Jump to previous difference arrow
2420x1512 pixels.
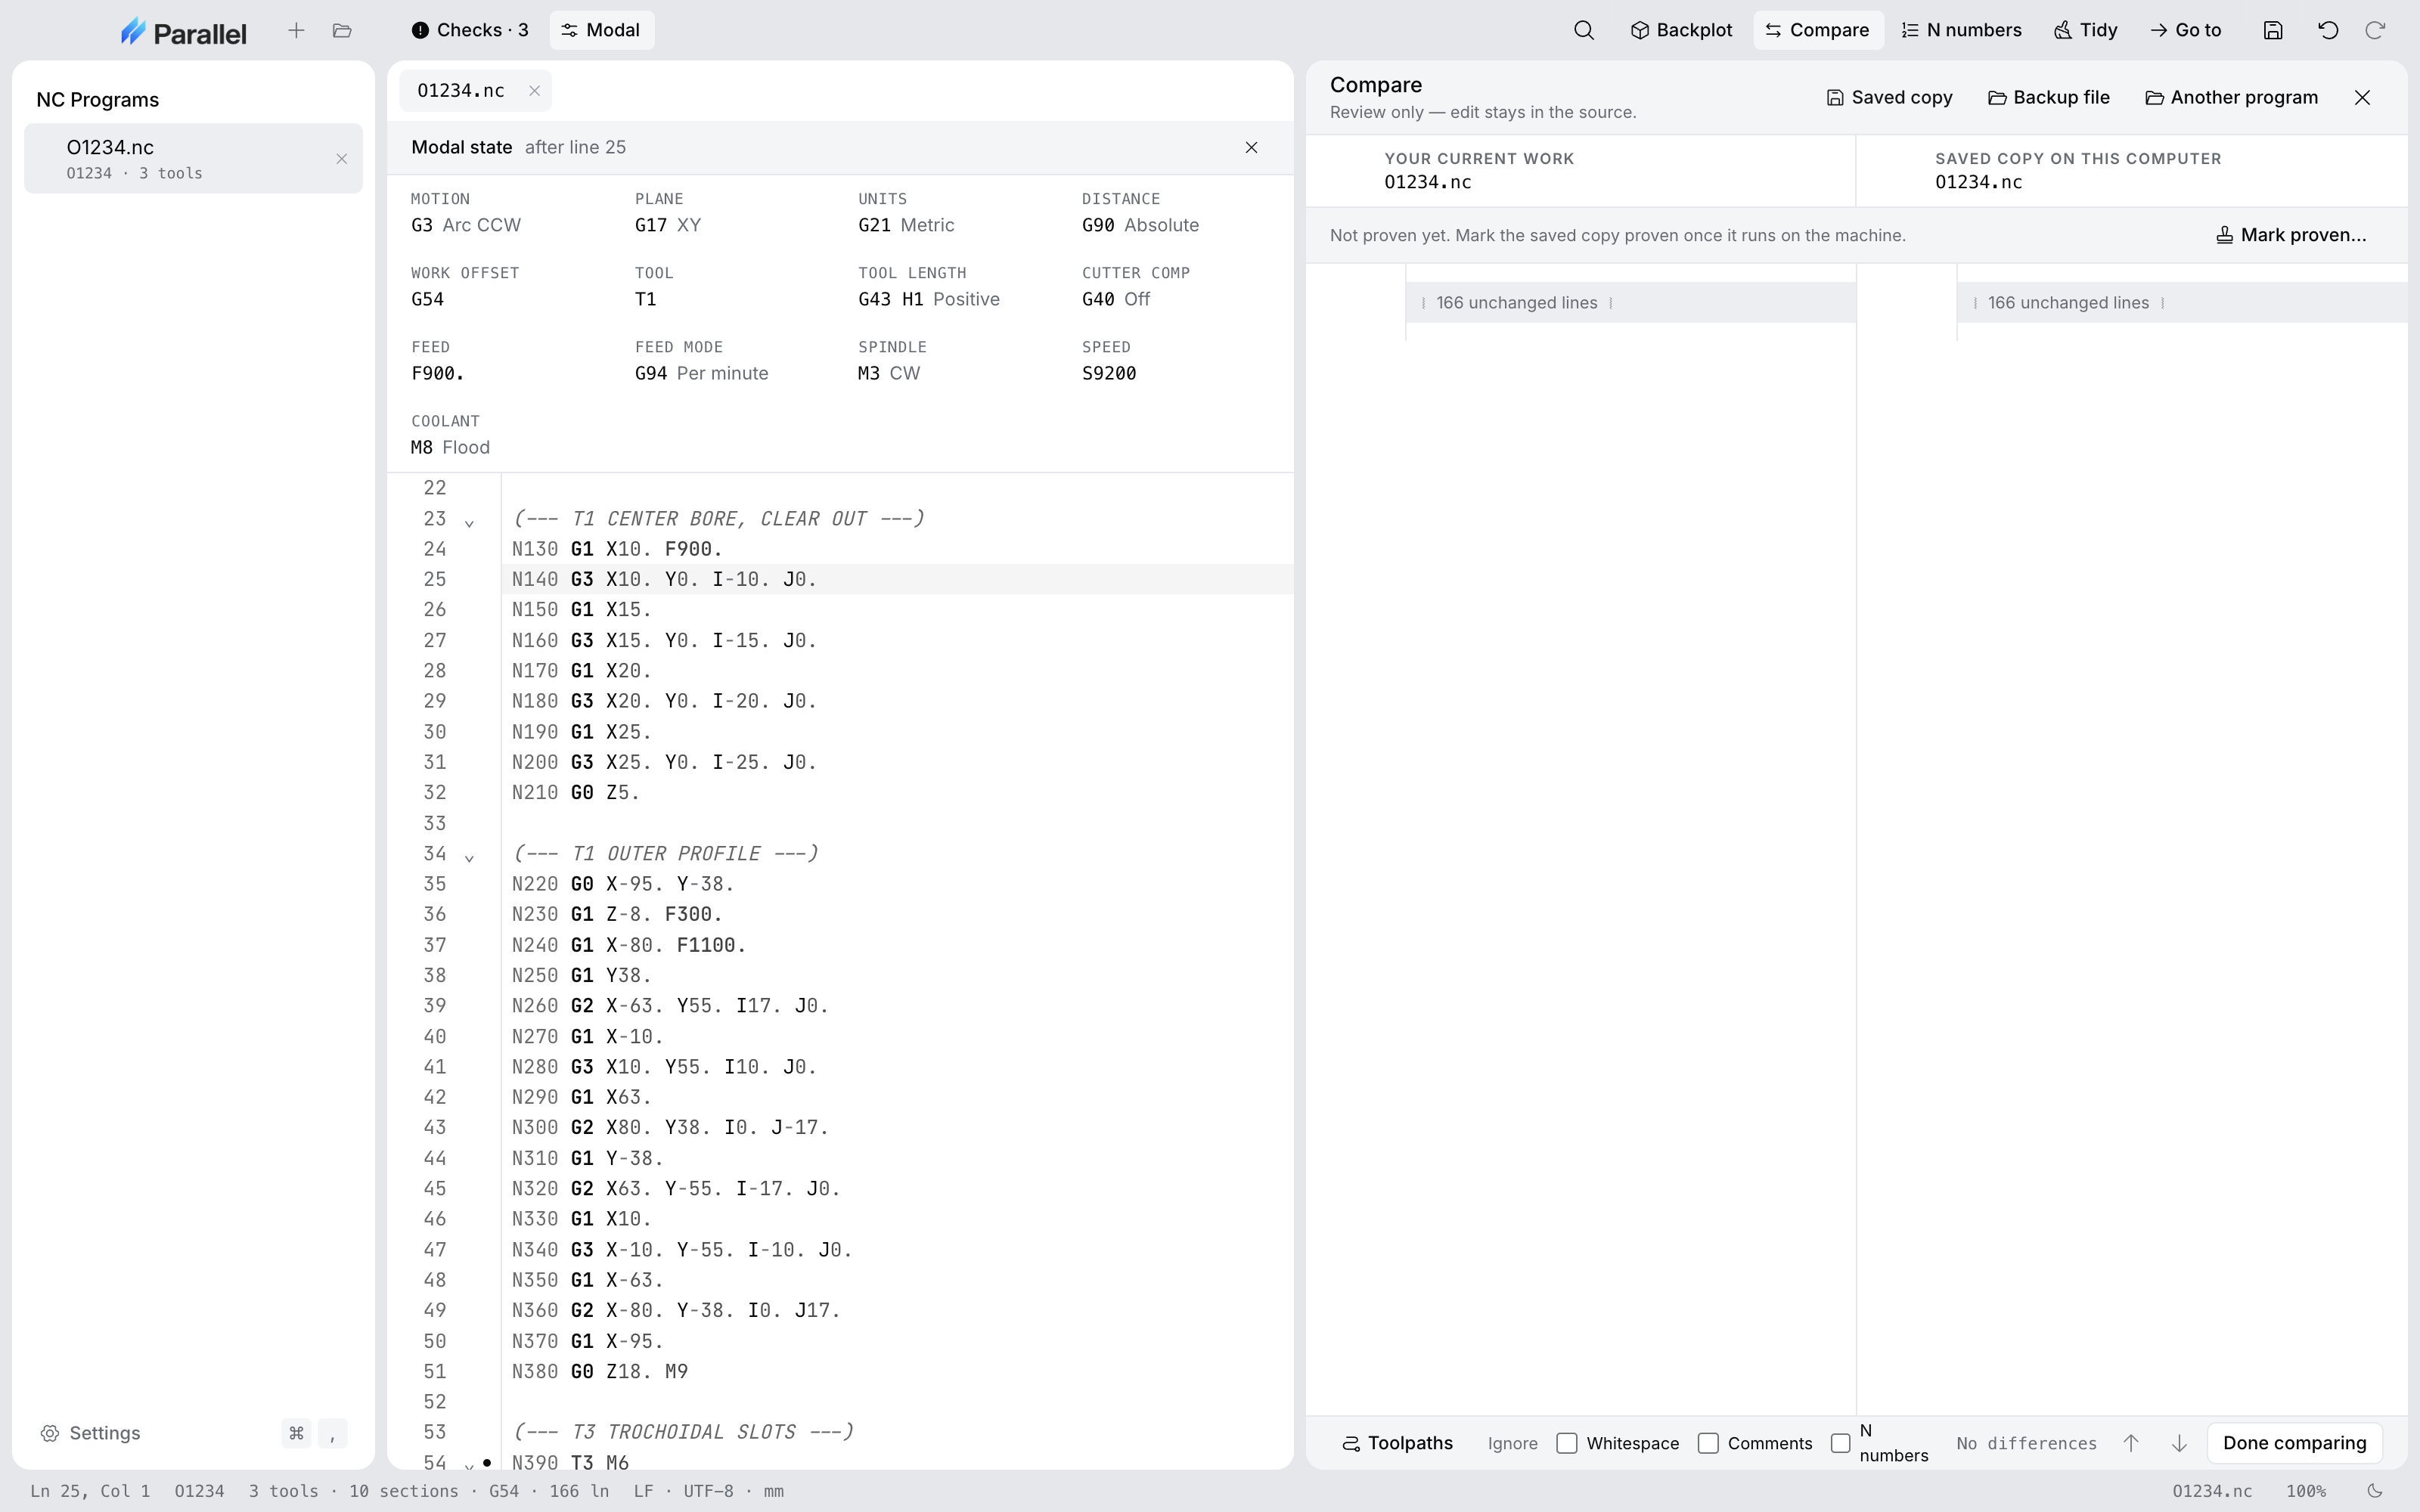point(2131,1443)
